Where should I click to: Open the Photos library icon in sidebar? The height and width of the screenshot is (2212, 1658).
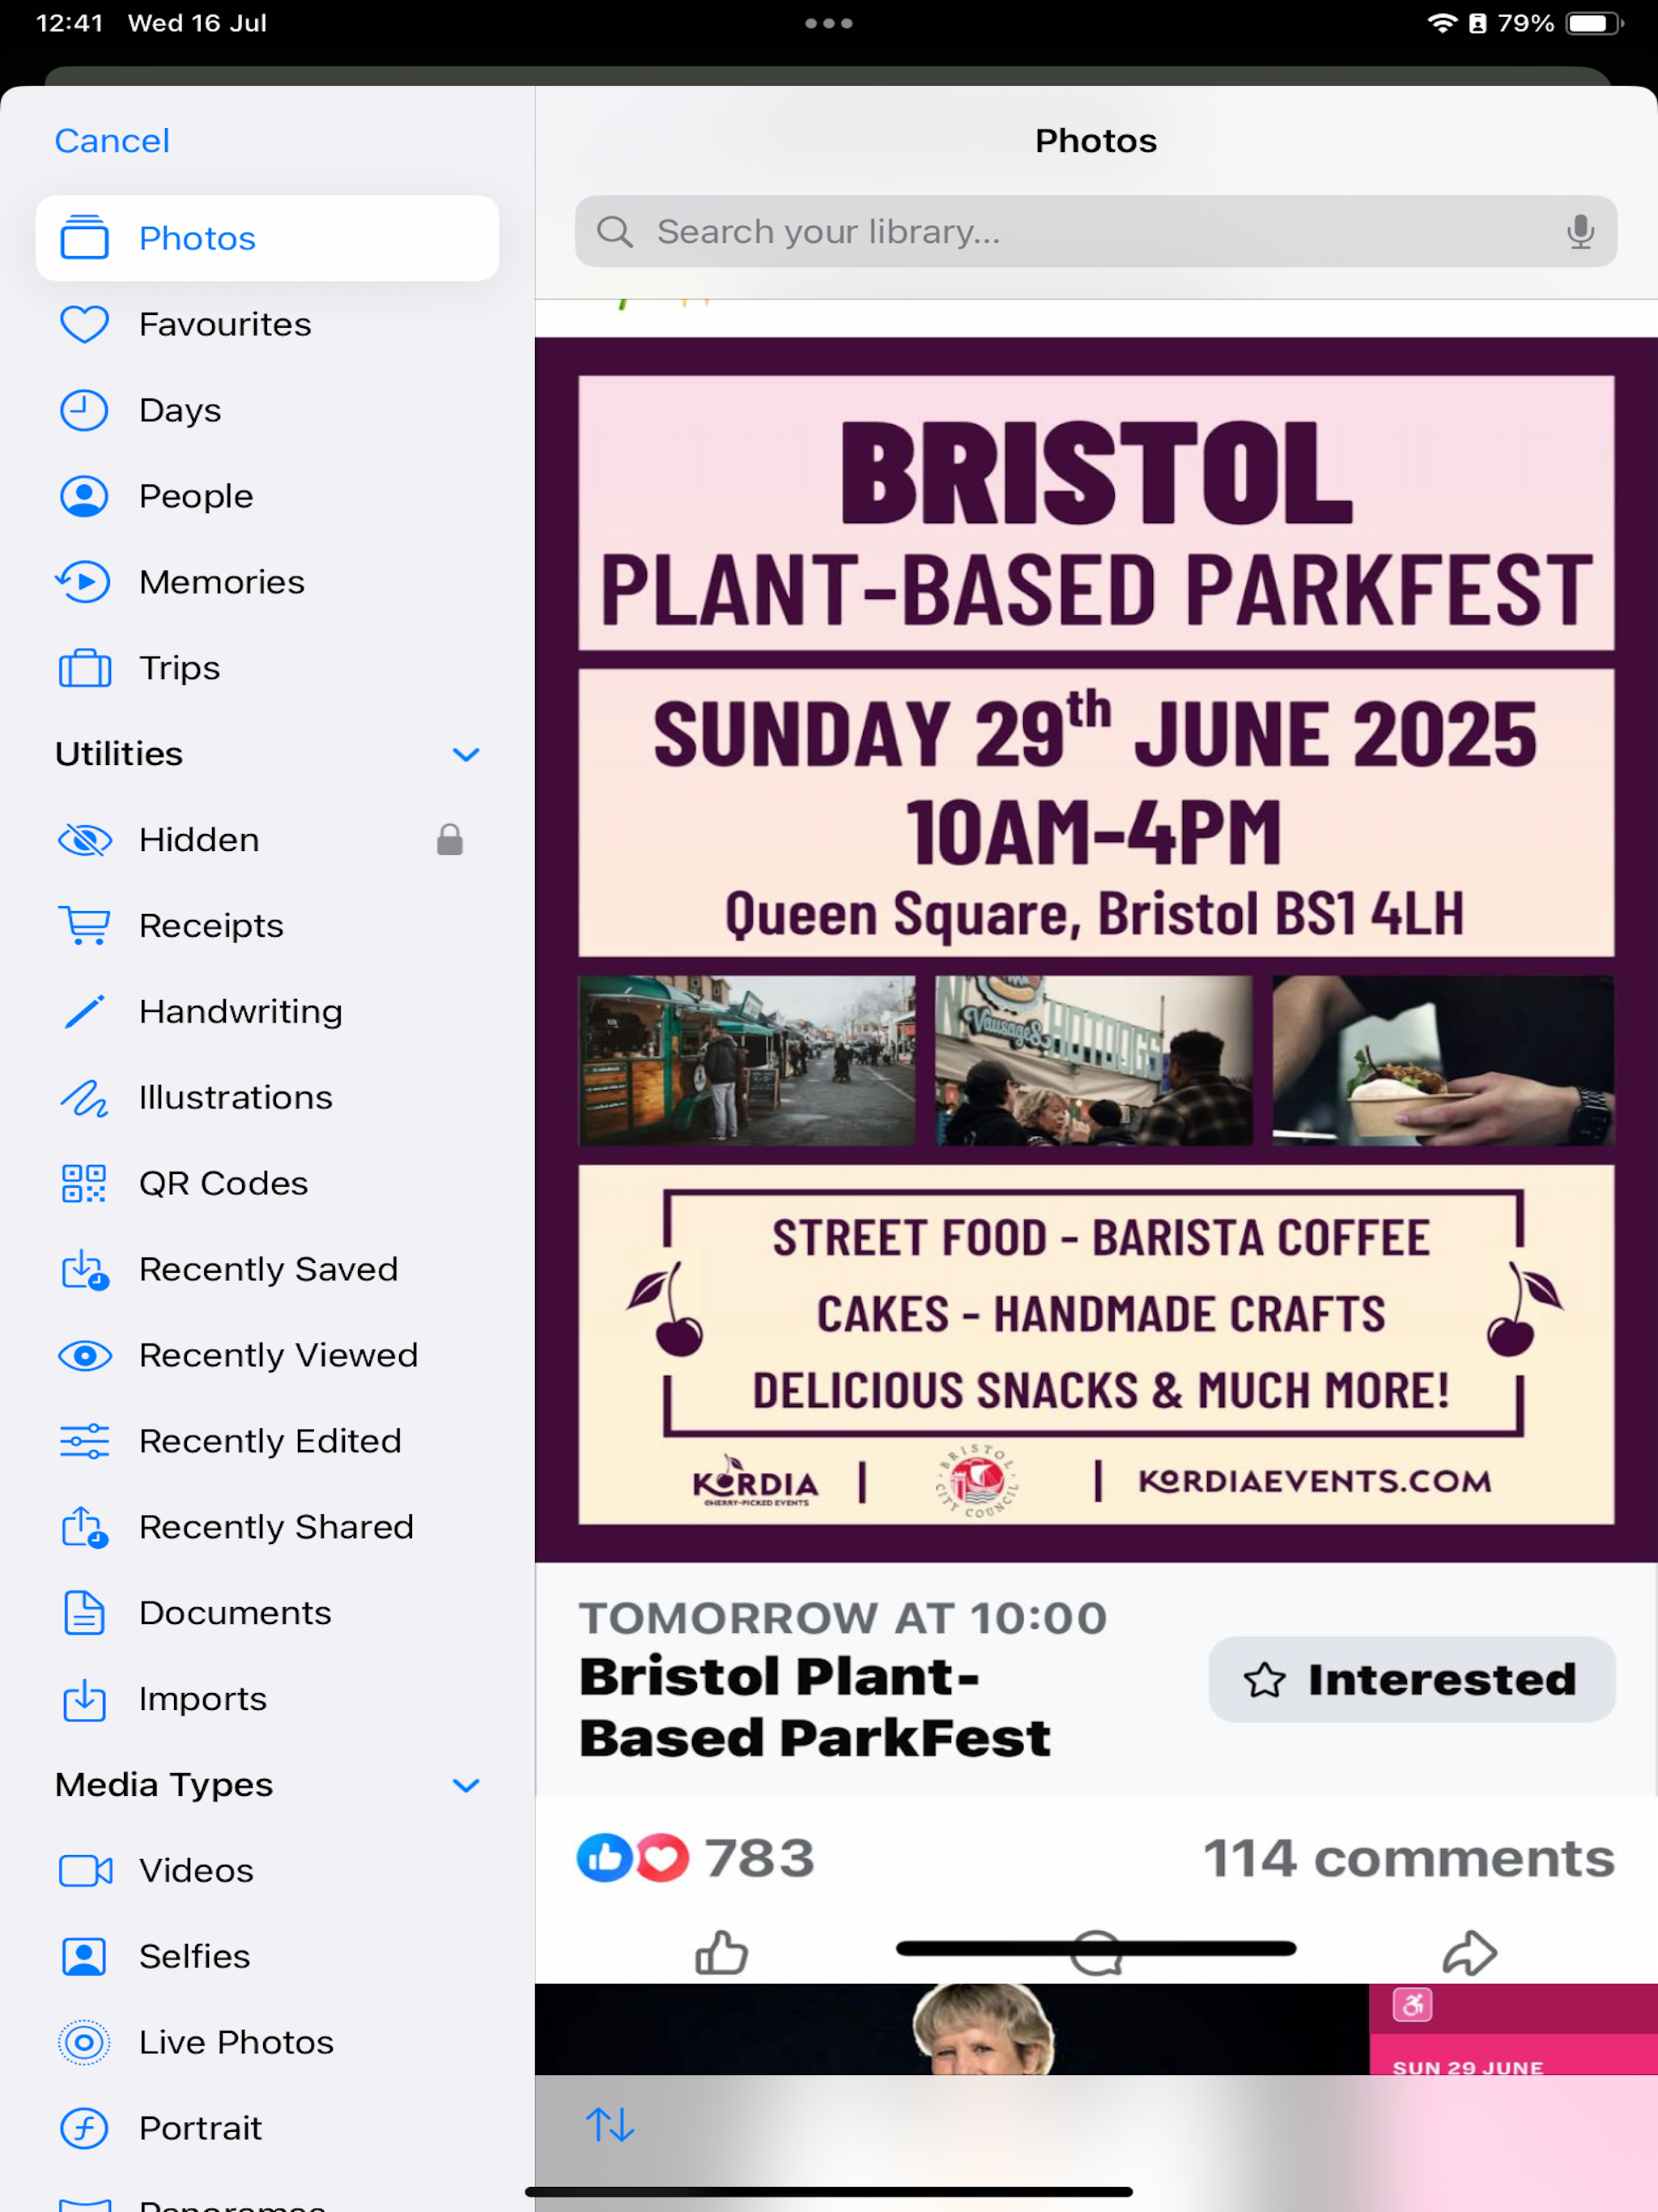pos(84,238)
